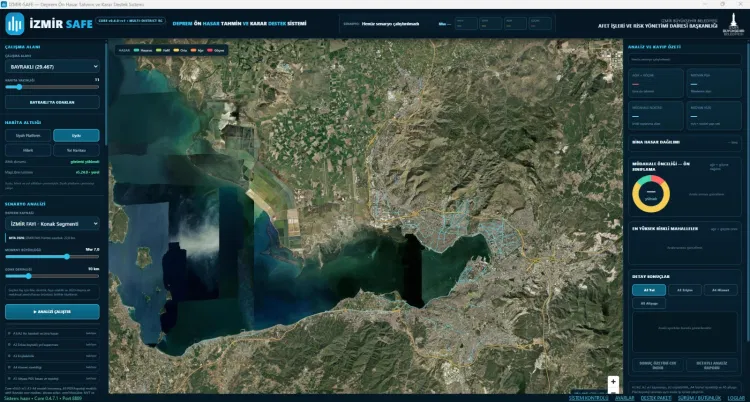Click the Medyan PGA summary card
The height and width of the screenshot is (402, 750).
713,83
